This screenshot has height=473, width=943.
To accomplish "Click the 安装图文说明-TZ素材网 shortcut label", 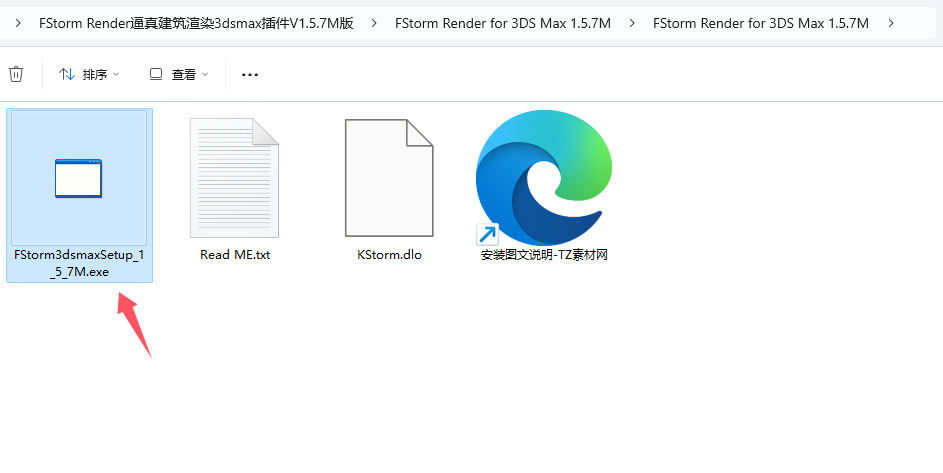I will pyautogui.click(x=544, y=255).
